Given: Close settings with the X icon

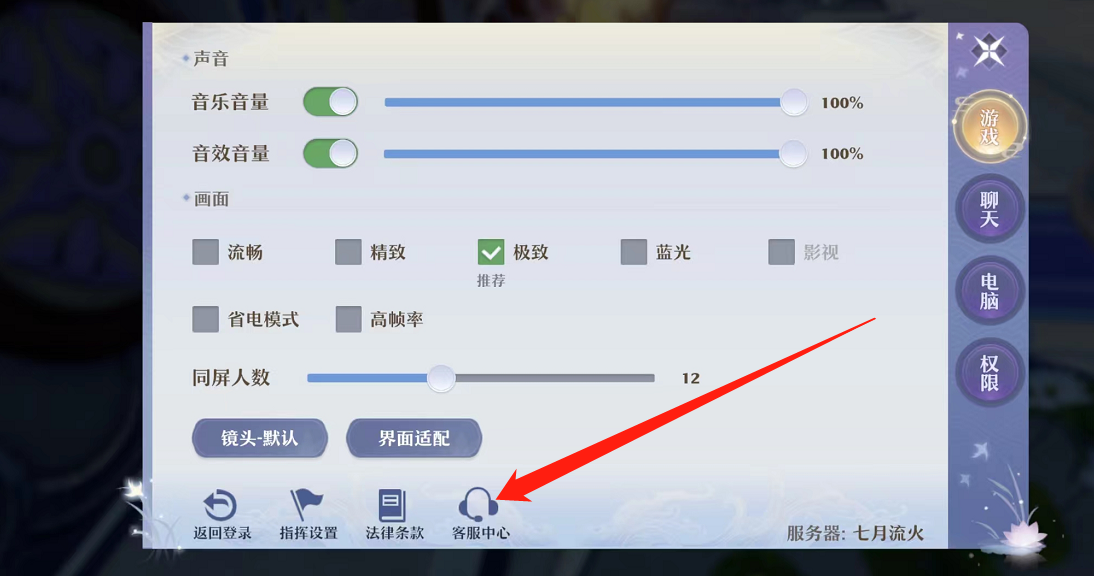Looking at the screenshot, I should pos(989,50).
